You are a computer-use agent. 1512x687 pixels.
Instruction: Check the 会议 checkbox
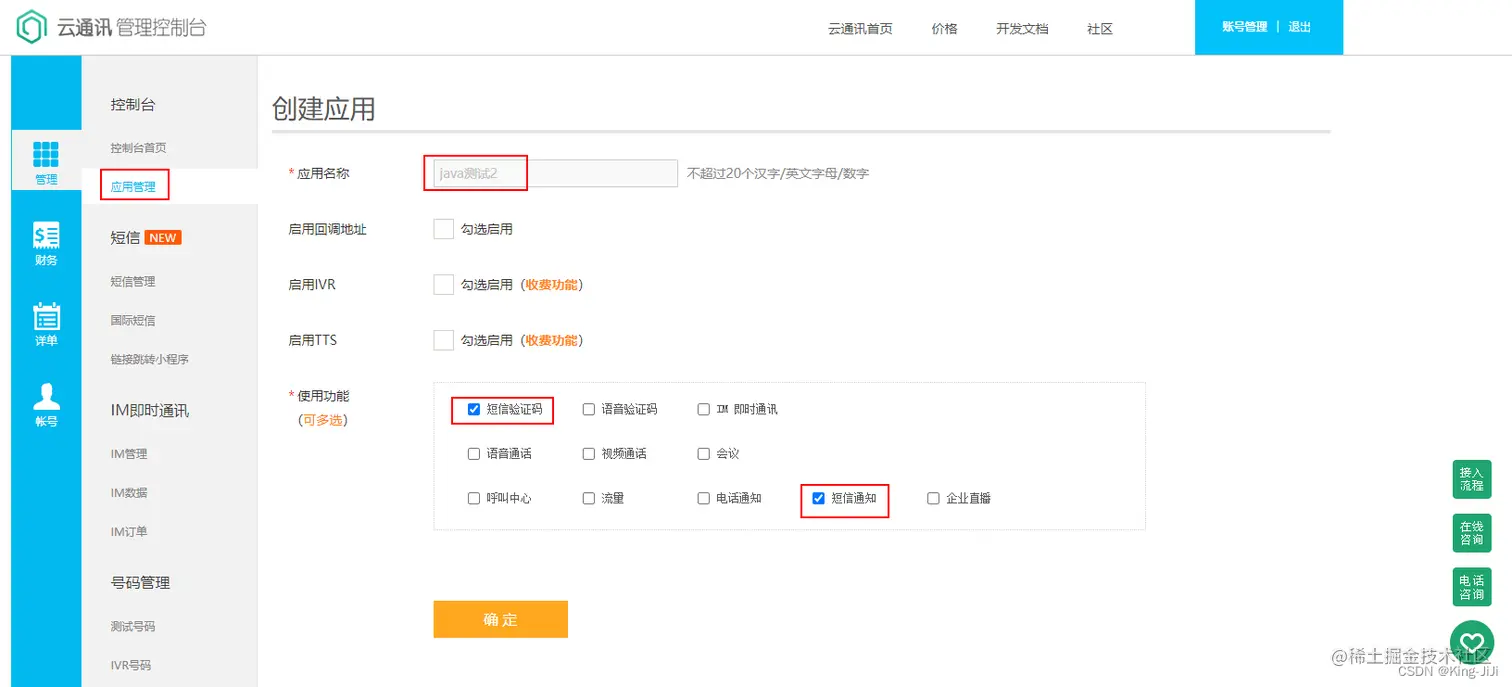coord(704,453)
